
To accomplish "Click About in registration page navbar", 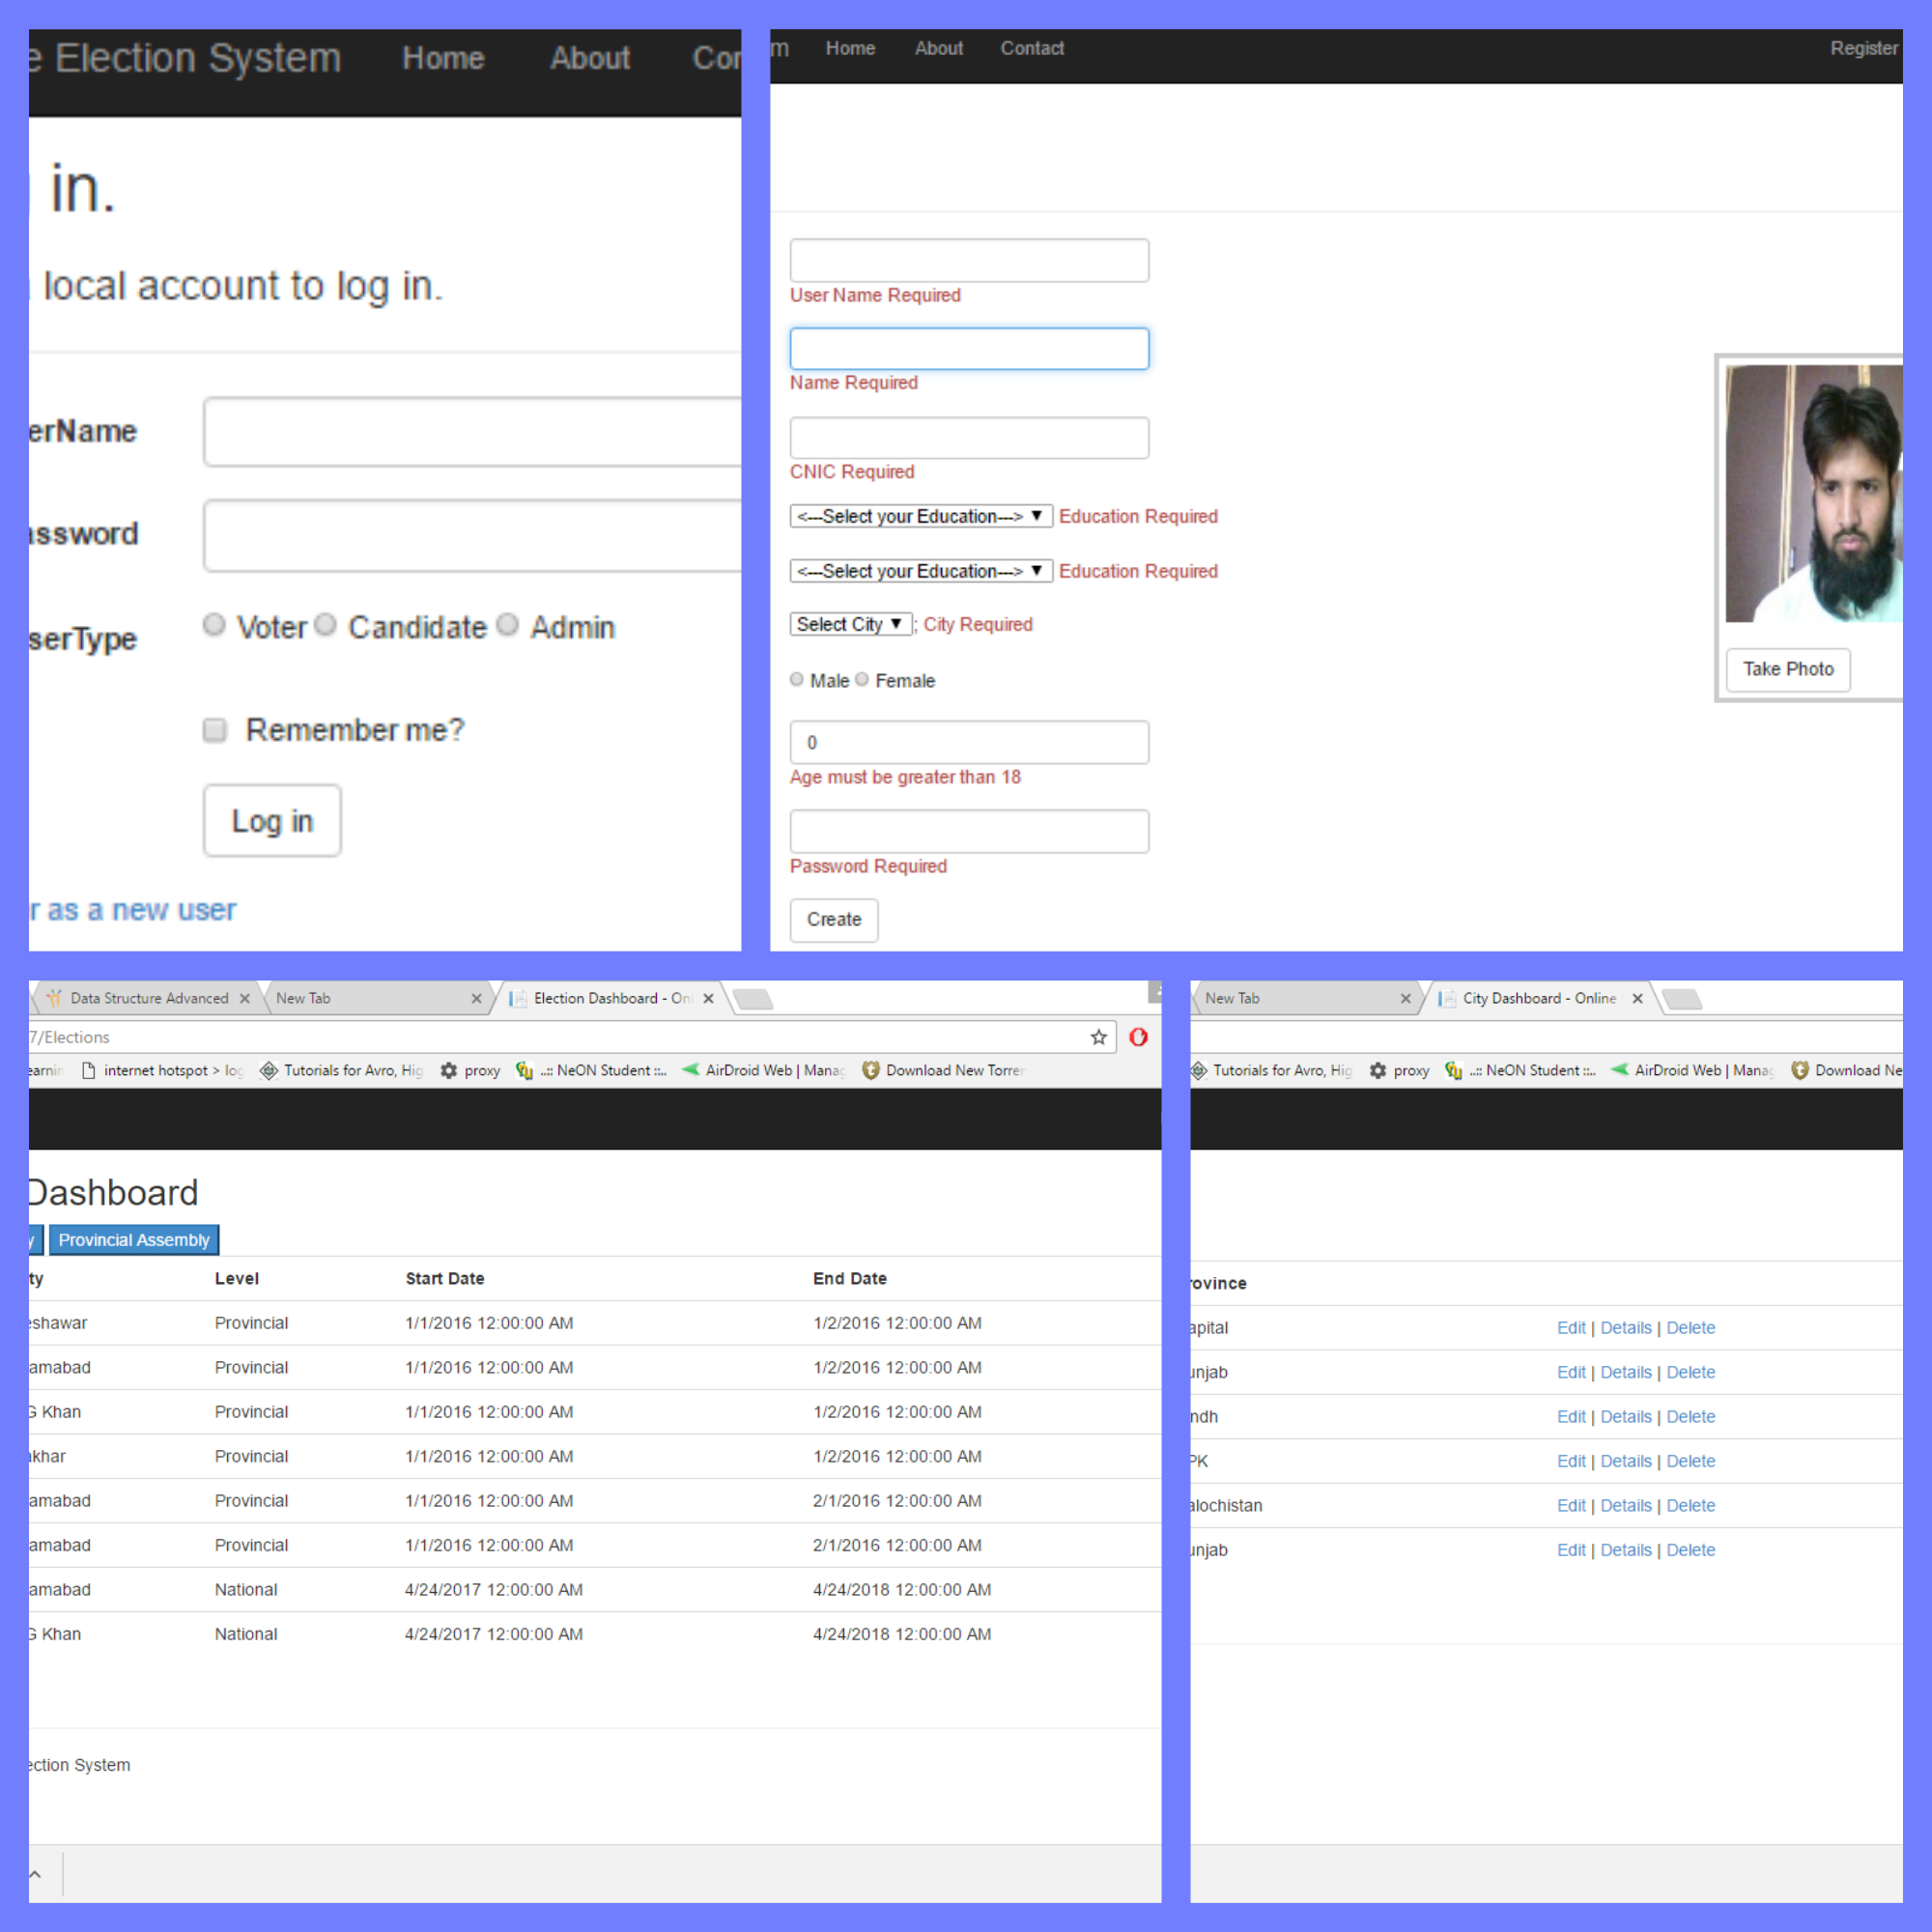I will coord(938,48).
